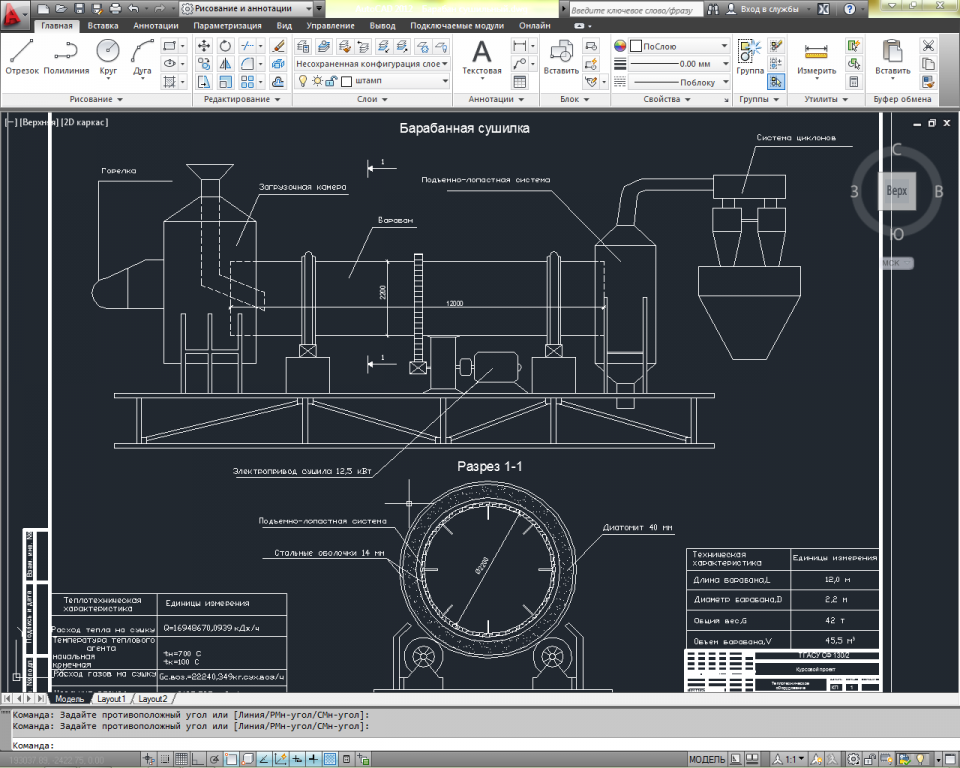
Task: Toggle snap mode in status bar
Action: coord(165,759)
